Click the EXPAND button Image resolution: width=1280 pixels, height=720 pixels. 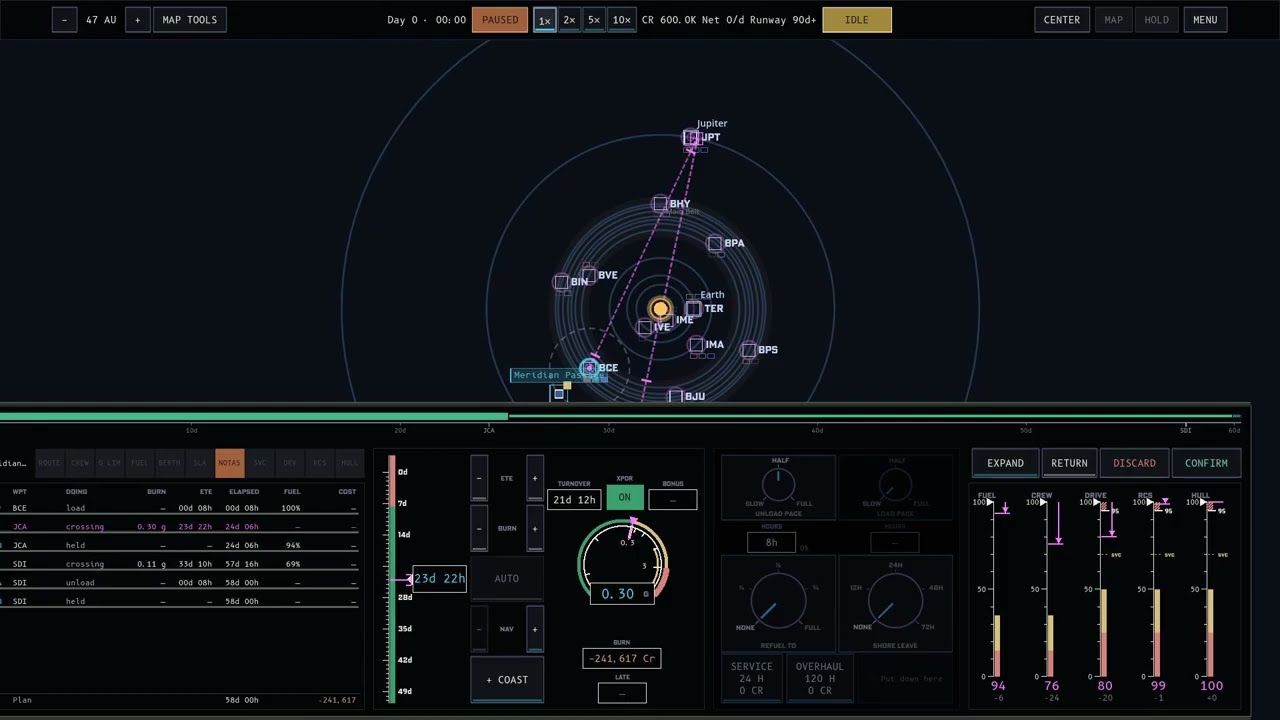pyautogui.click(x=1005, y=463)
